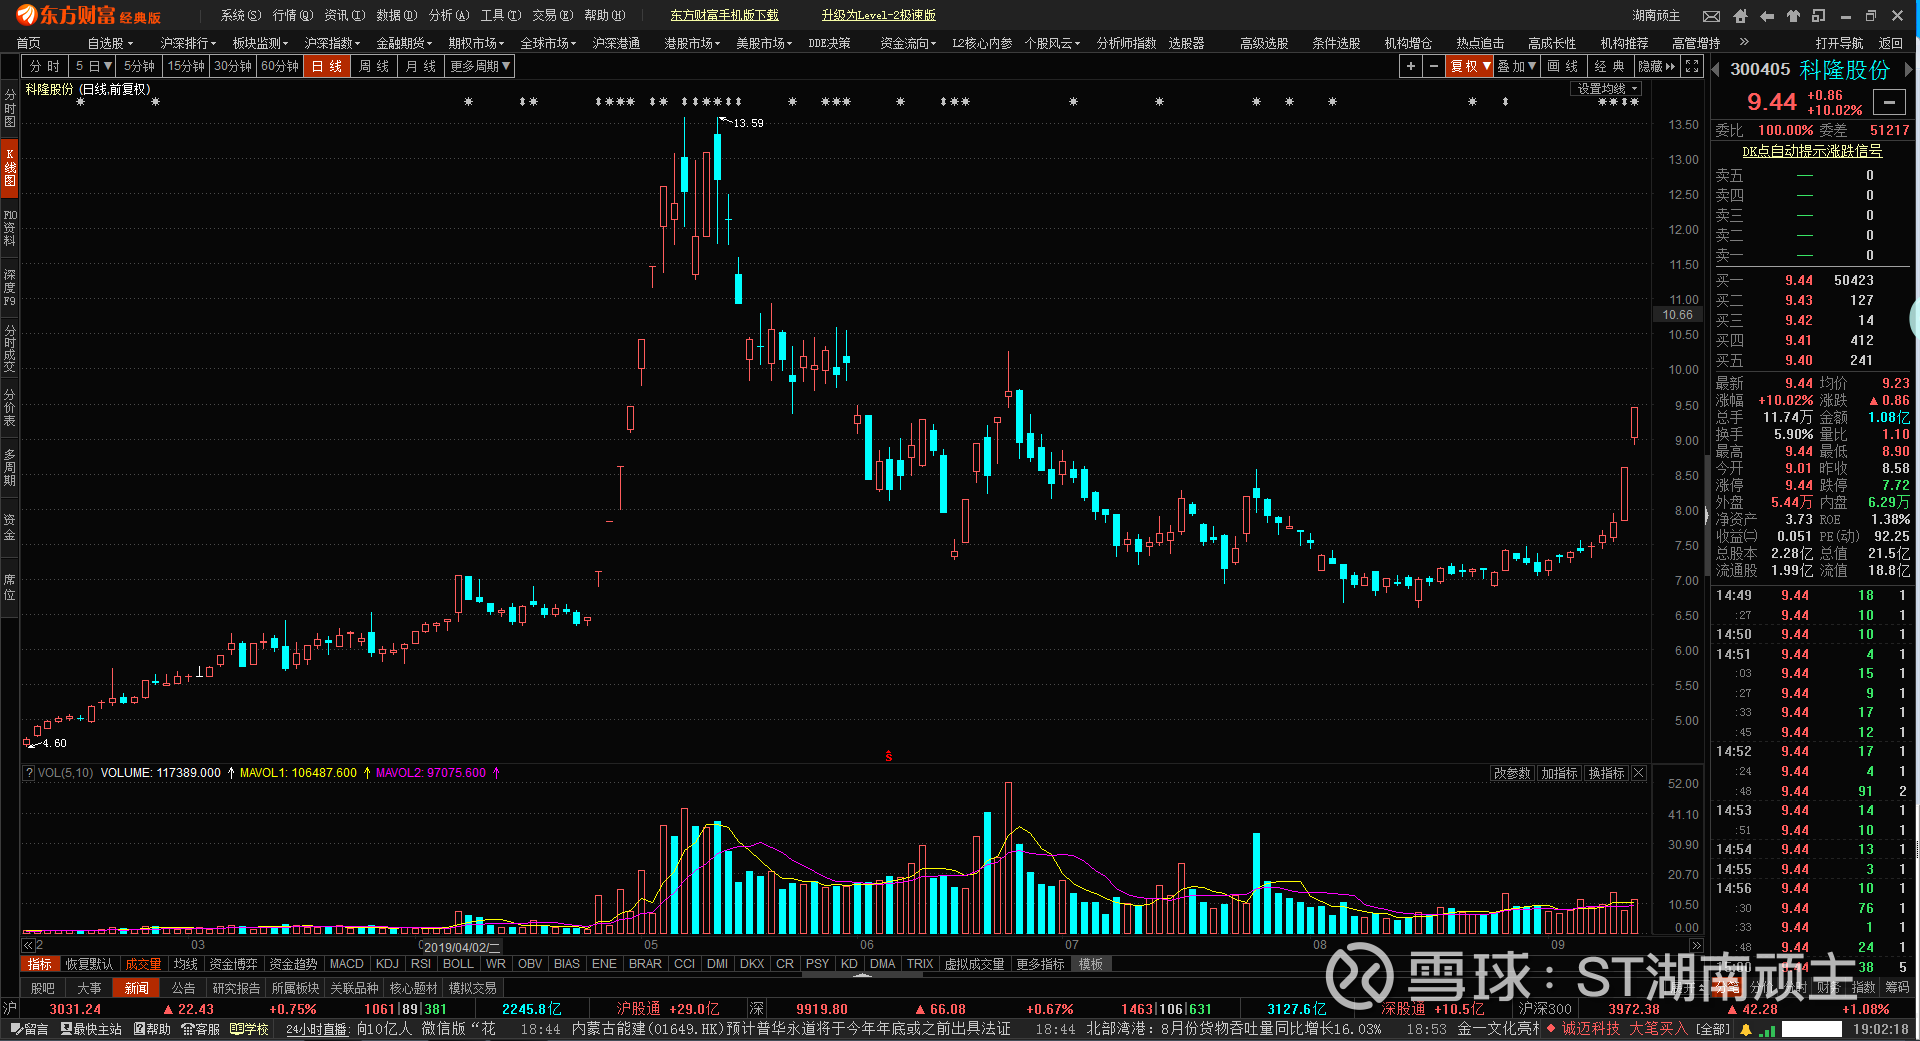The width and height of the screenshot is (1920, 1041).
Task: Click the back arrow icon in title bar
Action: pyautogui.click(x=1766, y=16)
